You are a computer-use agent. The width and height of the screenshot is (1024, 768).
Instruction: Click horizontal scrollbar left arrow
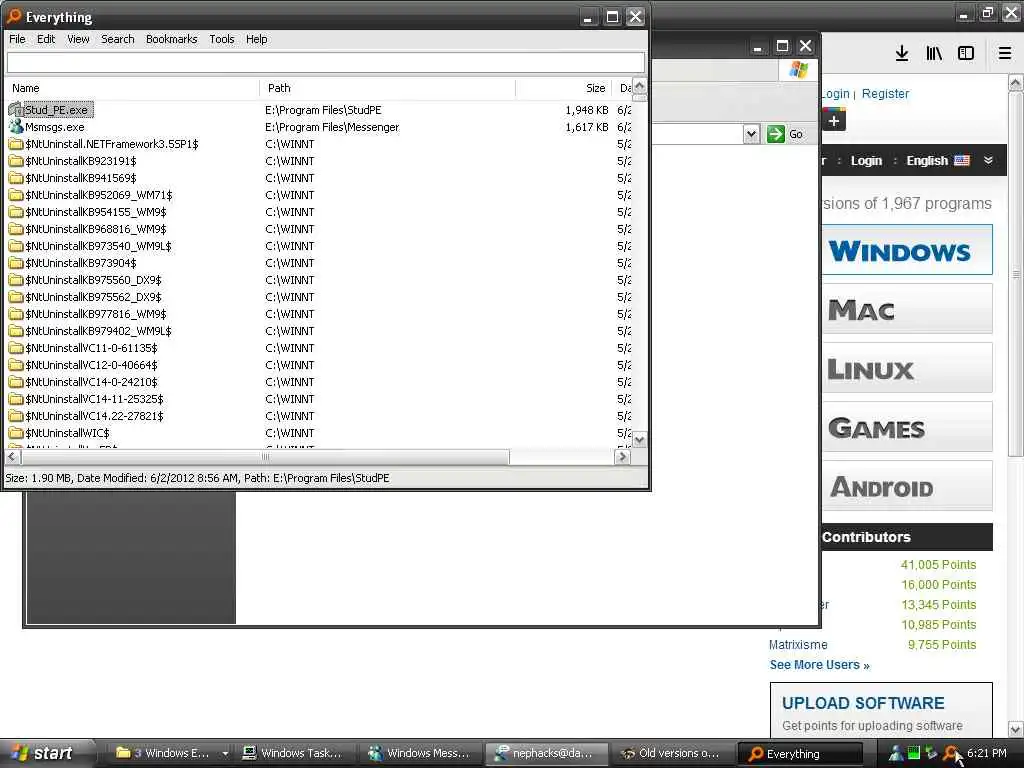click(12, 456)
